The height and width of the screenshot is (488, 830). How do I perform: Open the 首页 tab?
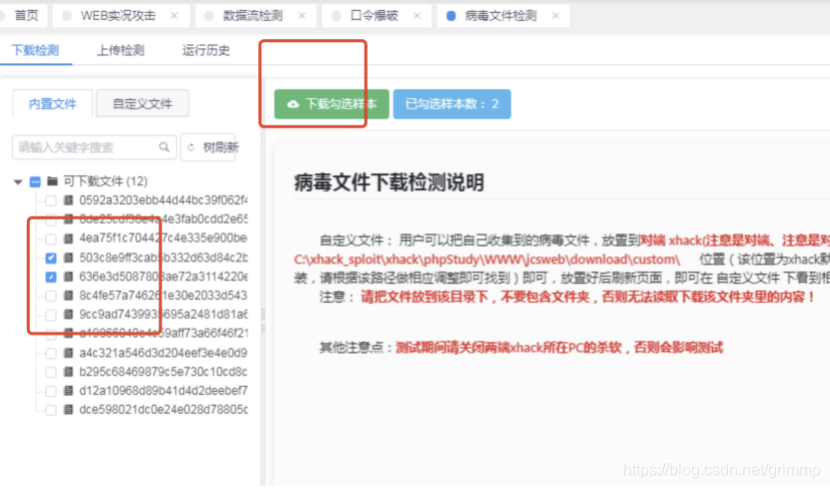pos(26,16)
